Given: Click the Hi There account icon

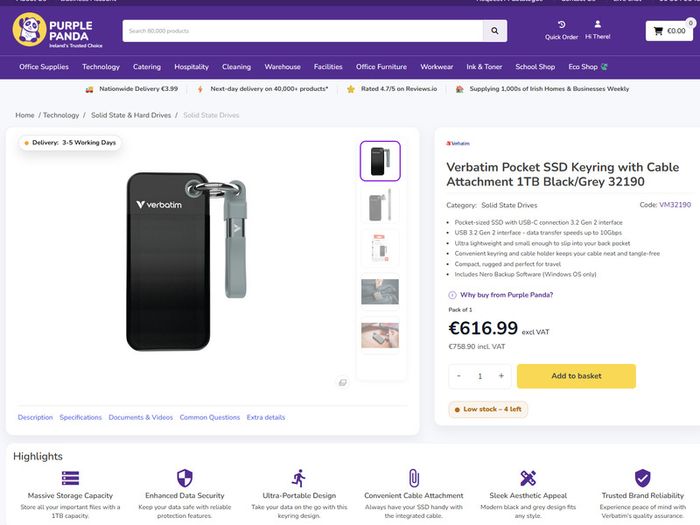Looking at the screenshot, I should 597,24.
